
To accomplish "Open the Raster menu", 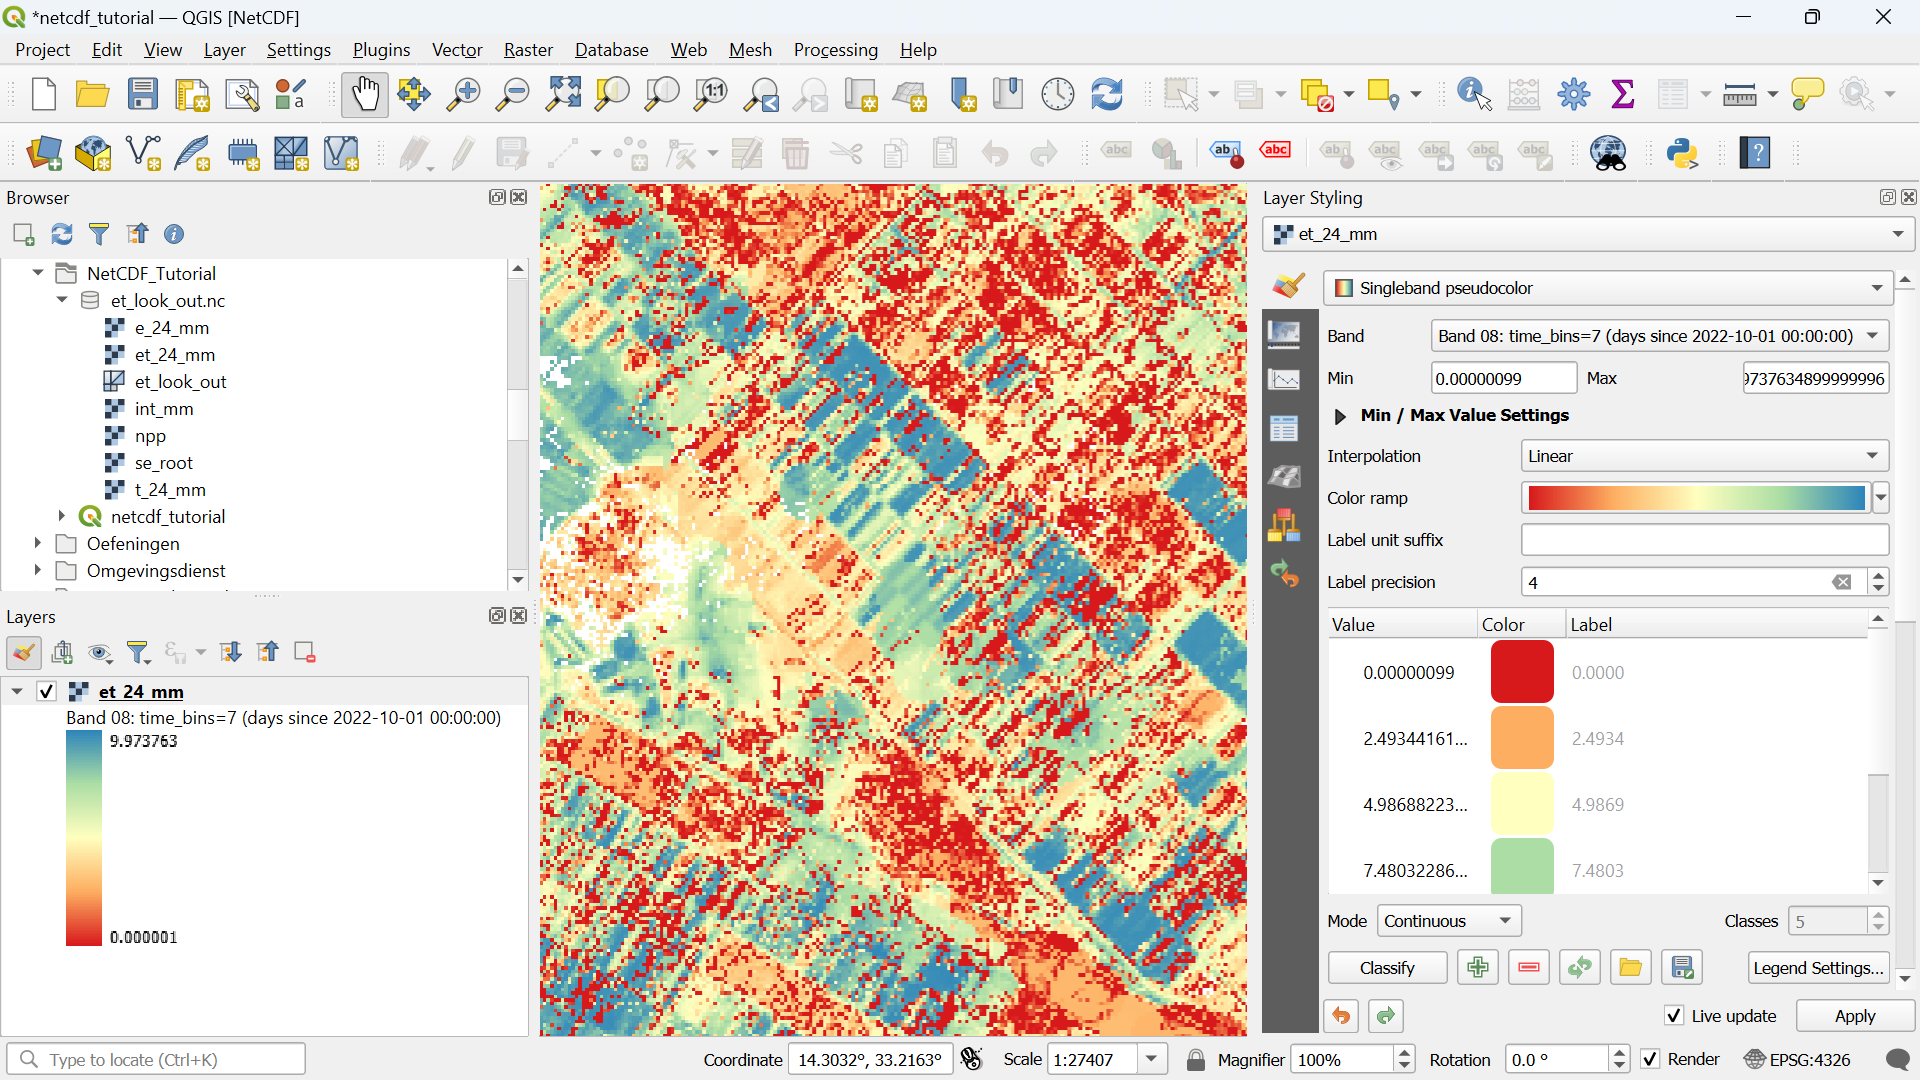I will (x=528, y=49).
